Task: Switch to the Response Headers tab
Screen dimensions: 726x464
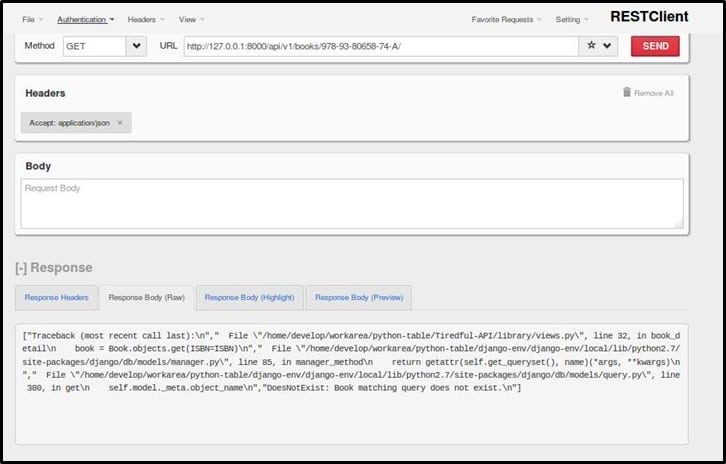Action: (x=56, y=297)
